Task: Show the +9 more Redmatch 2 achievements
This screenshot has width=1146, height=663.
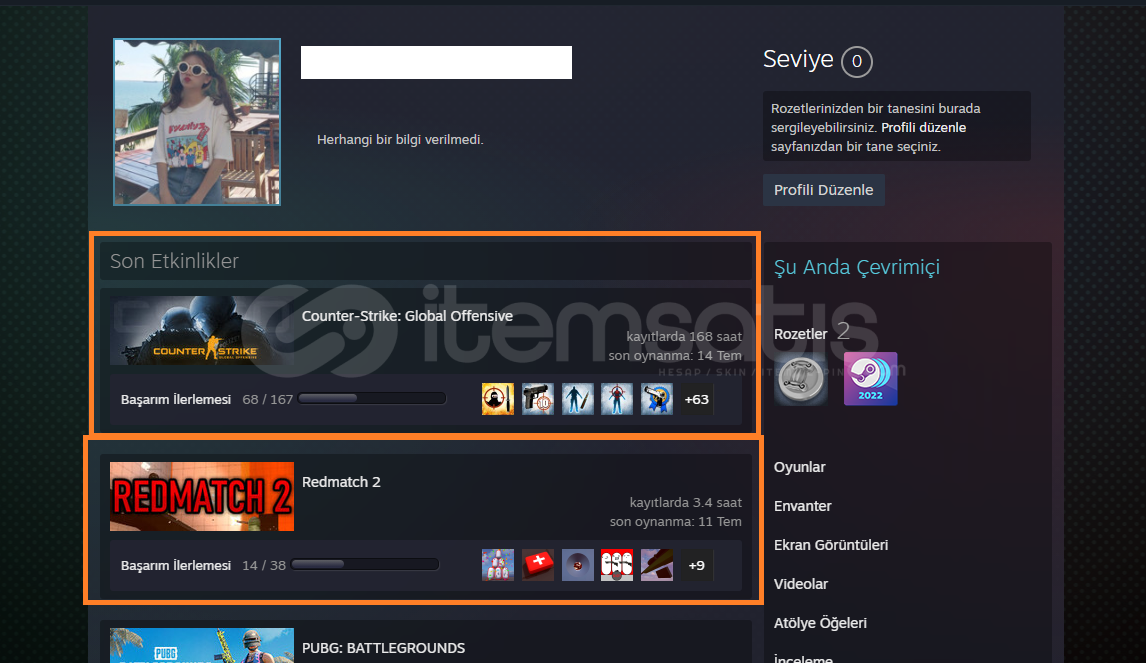Action: 697,565
